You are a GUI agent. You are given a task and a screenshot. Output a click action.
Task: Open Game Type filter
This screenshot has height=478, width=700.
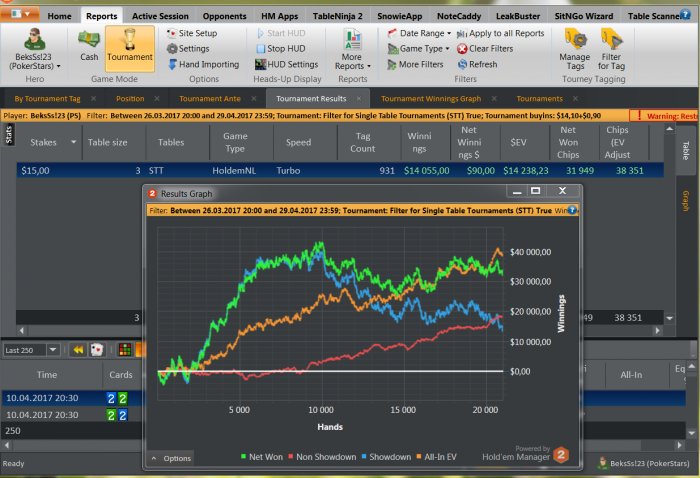point(418,49)
